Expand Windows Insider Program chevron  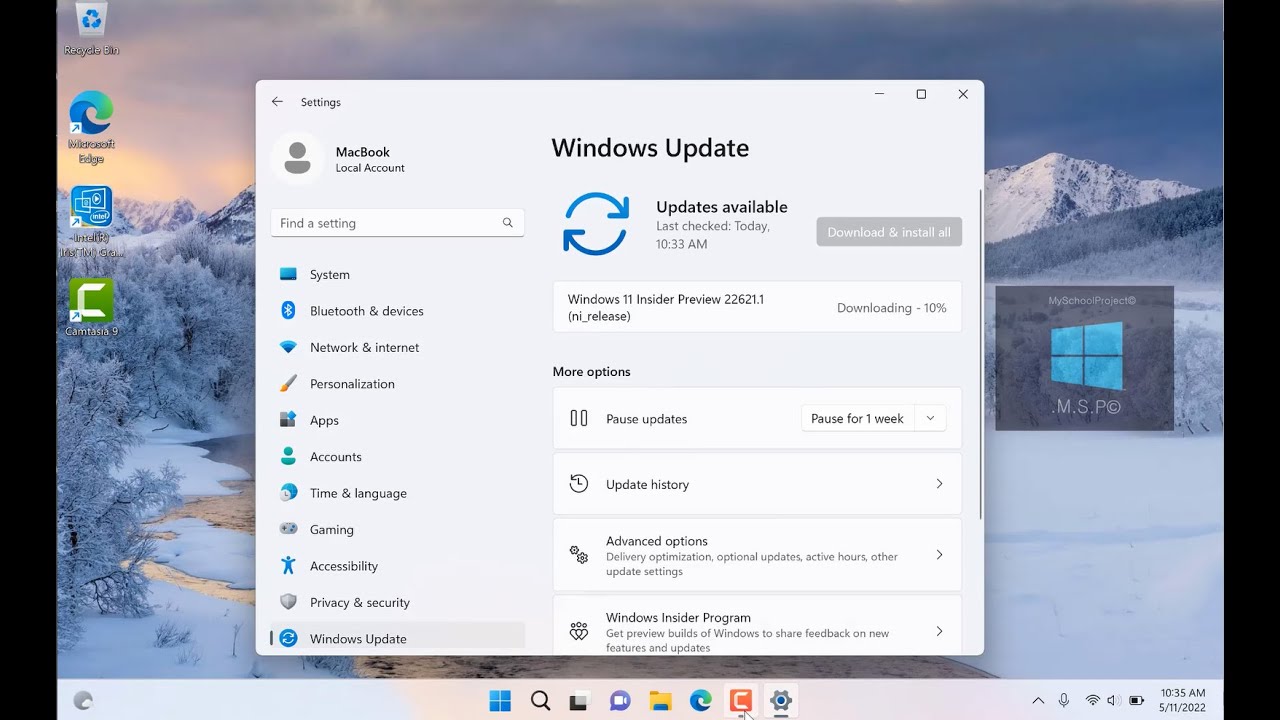tap(939, 631)
